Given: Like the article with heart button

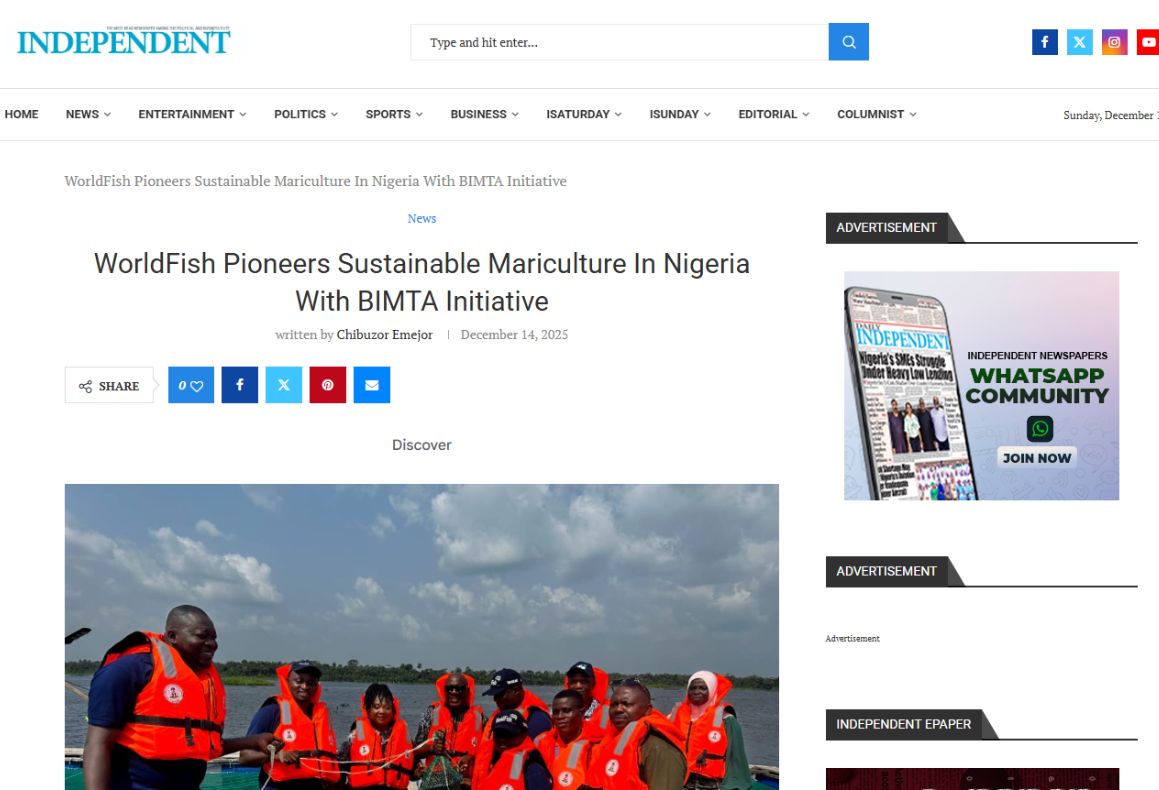Looking at the screenshot, I should click(191, 385).
